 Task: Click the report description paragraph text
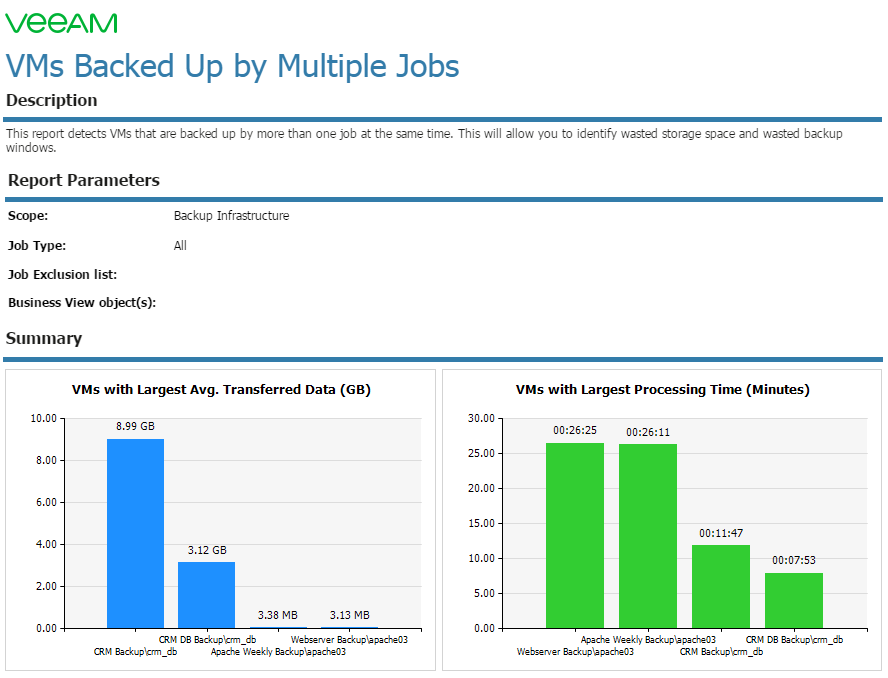point(424,140)
